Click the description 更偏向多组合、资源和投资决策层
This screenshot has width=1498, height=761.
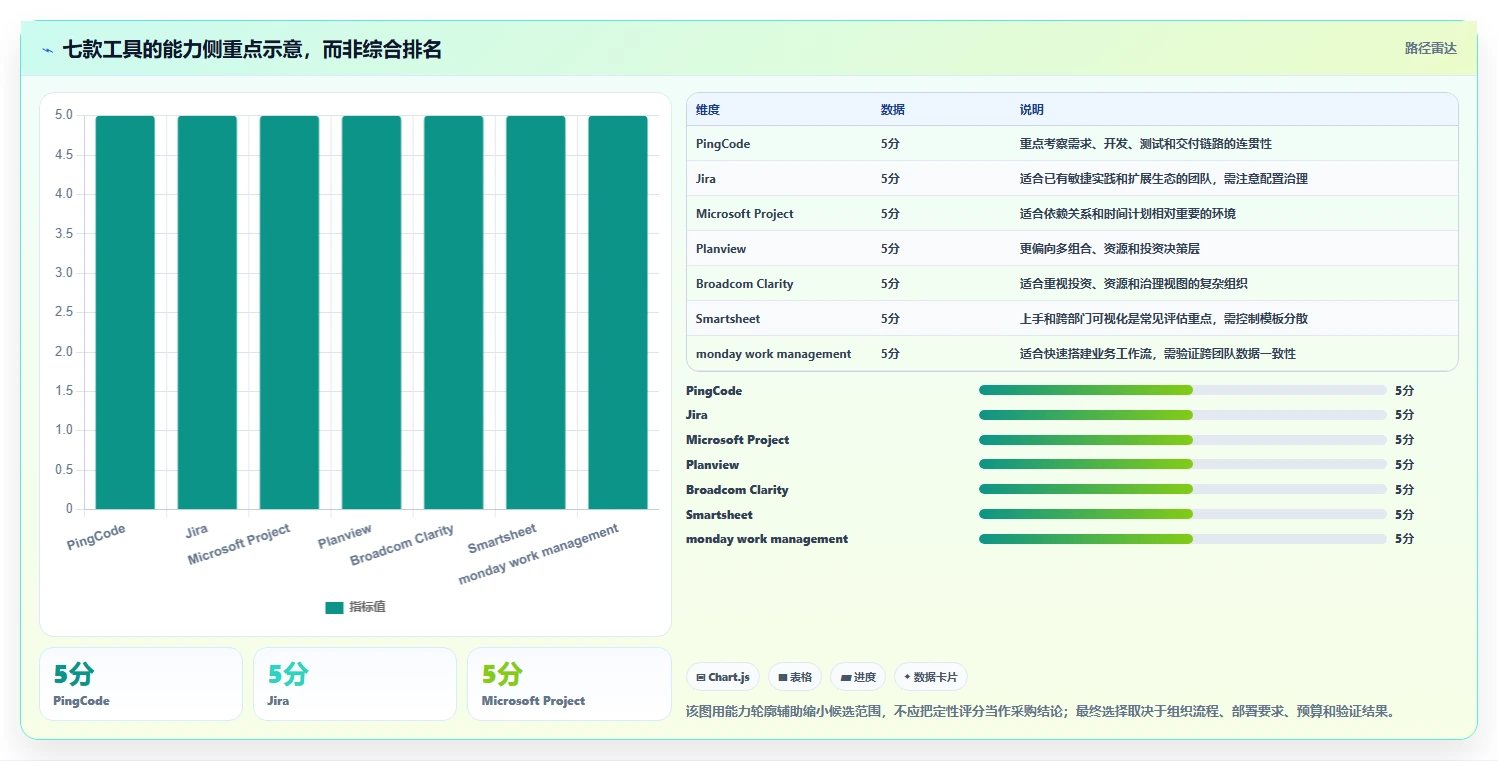(x=1108, y=249)
